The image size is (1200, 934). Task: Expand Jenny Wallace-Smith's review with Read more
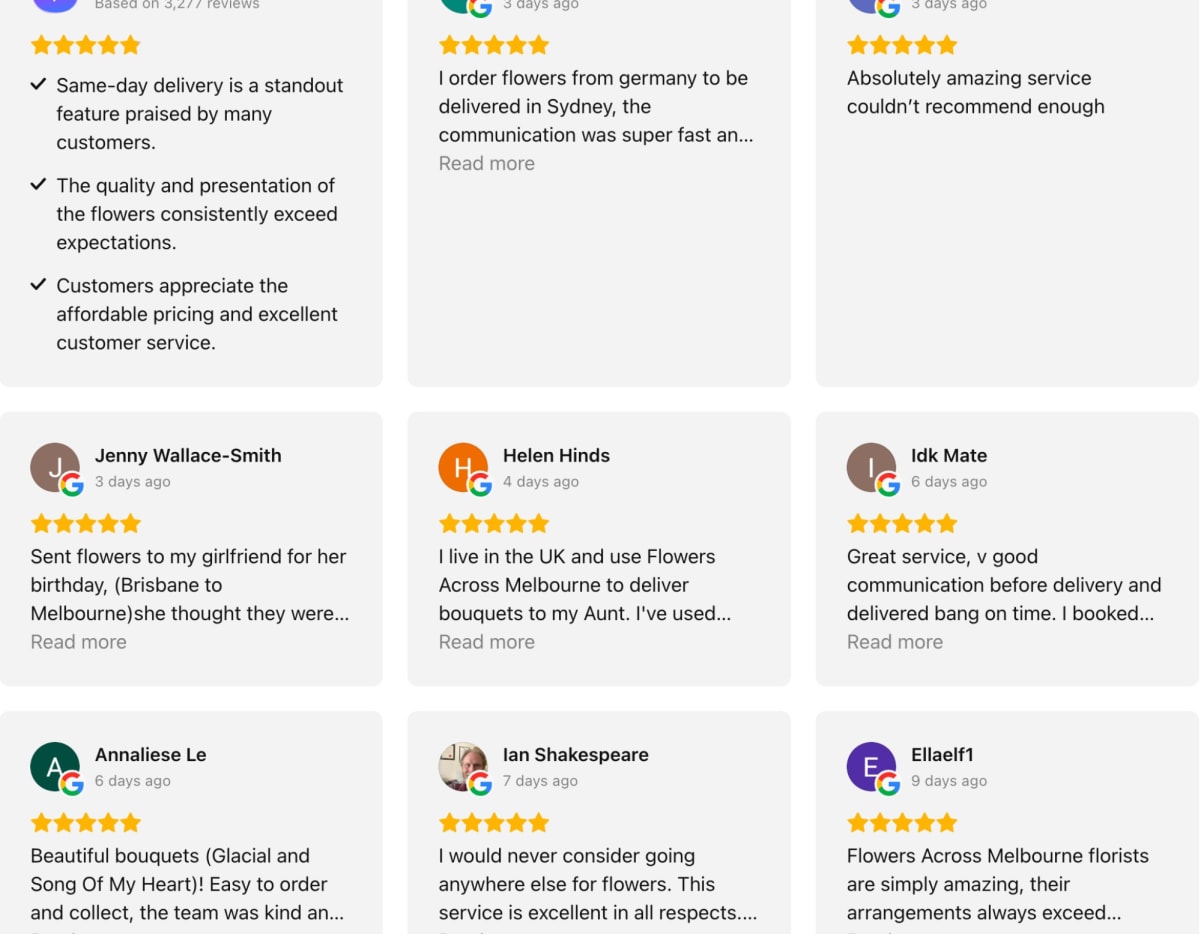coord(78,641)
